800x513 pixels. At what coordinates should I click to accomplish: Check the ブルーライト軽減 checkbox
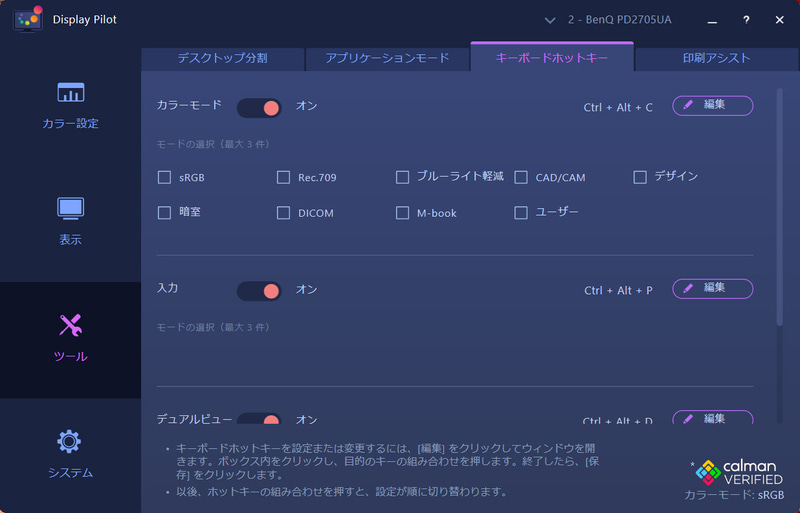(403, 177)
